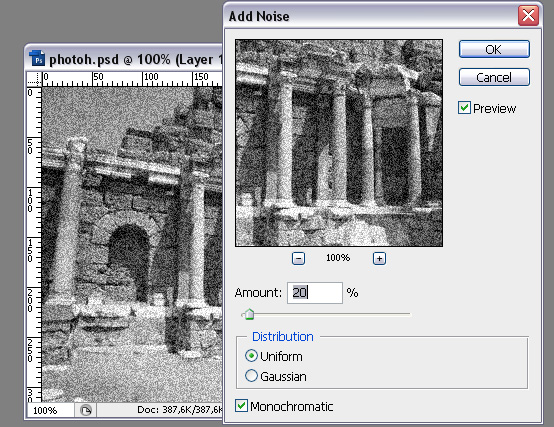Click the 100% zoom level text under preview

pos(338,258)
